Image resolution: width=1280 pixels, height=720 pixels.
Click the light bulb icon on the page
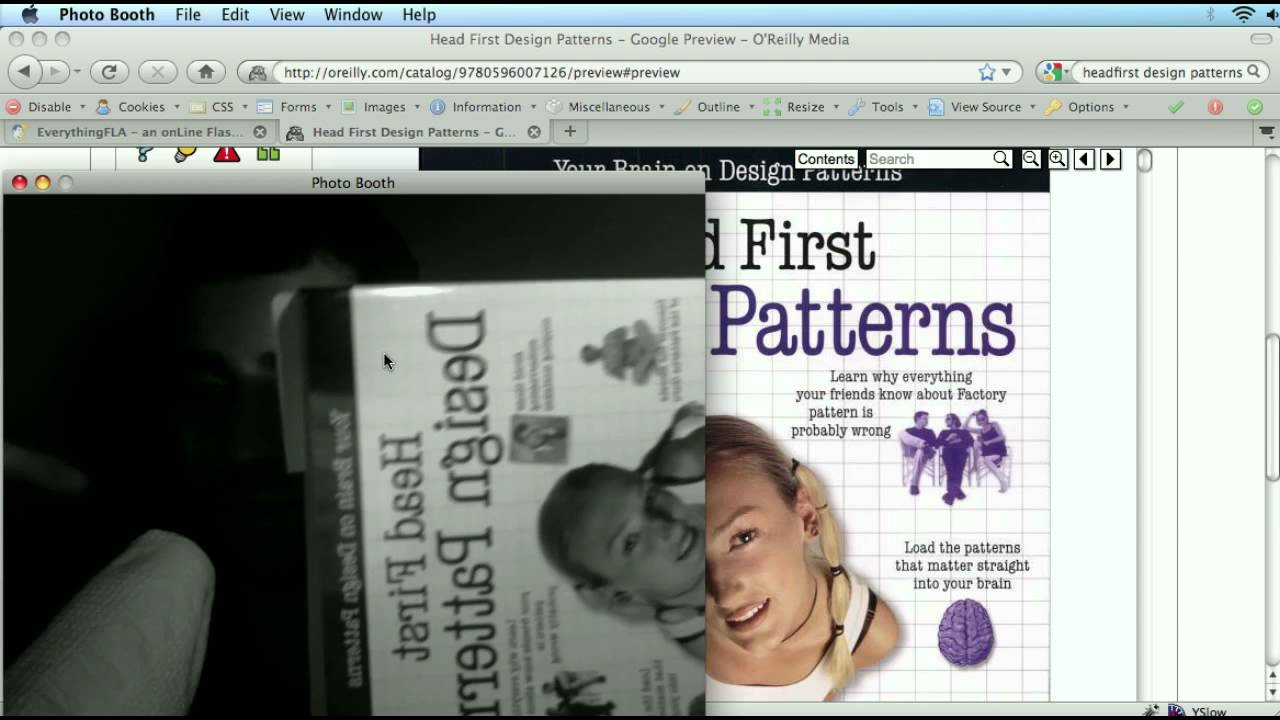[185, 154]
